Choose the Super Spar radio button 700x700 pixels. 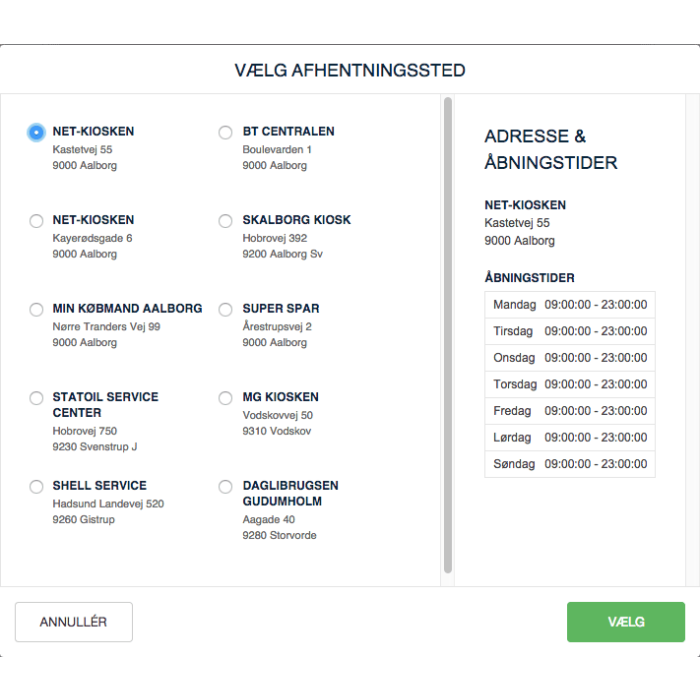pos(225,309)
